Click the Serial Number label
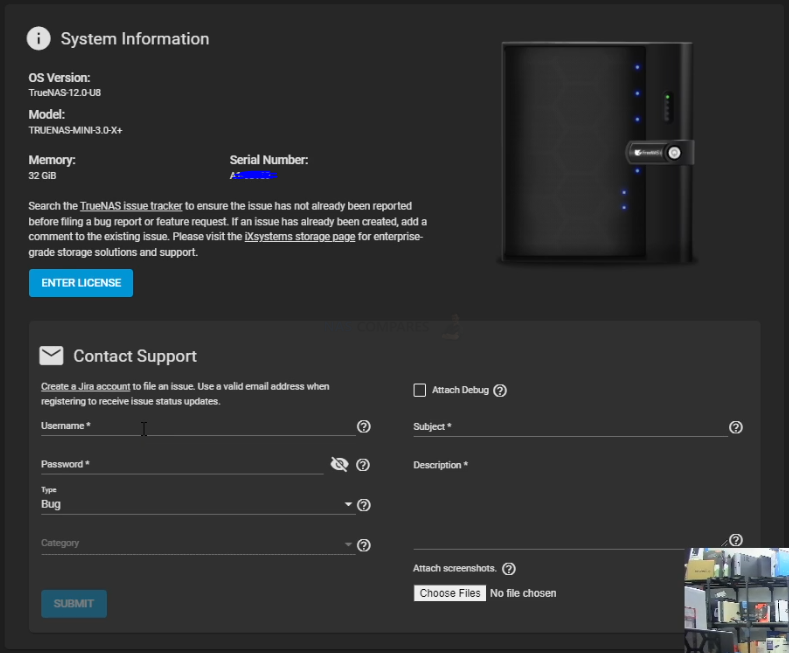 pyautogui.click(x=269, y=160)
